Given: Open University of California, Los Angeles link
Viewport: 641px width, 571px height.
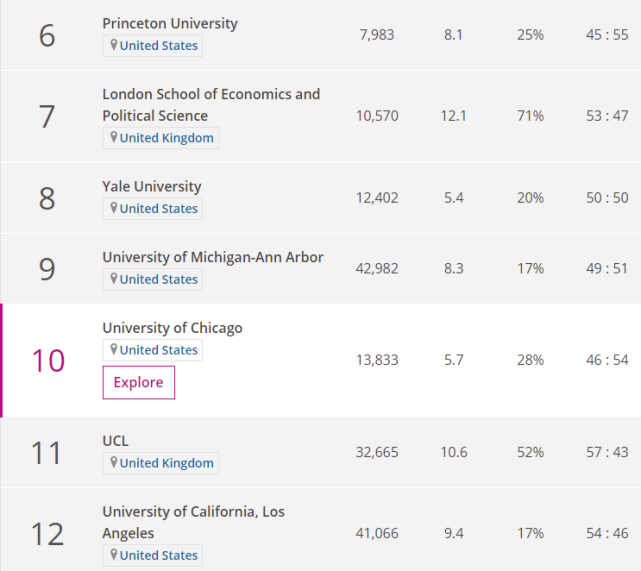Looking at the screenshot, I should click(193, 522).
